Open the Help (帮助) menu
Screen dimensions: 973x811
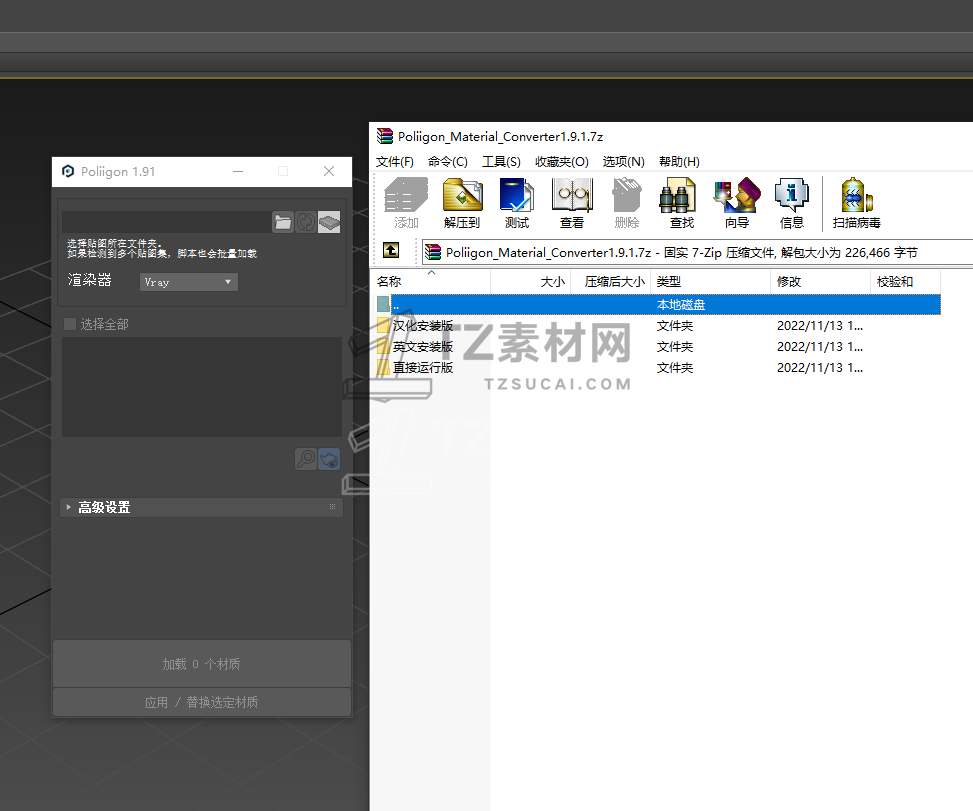tap(679, 161)
